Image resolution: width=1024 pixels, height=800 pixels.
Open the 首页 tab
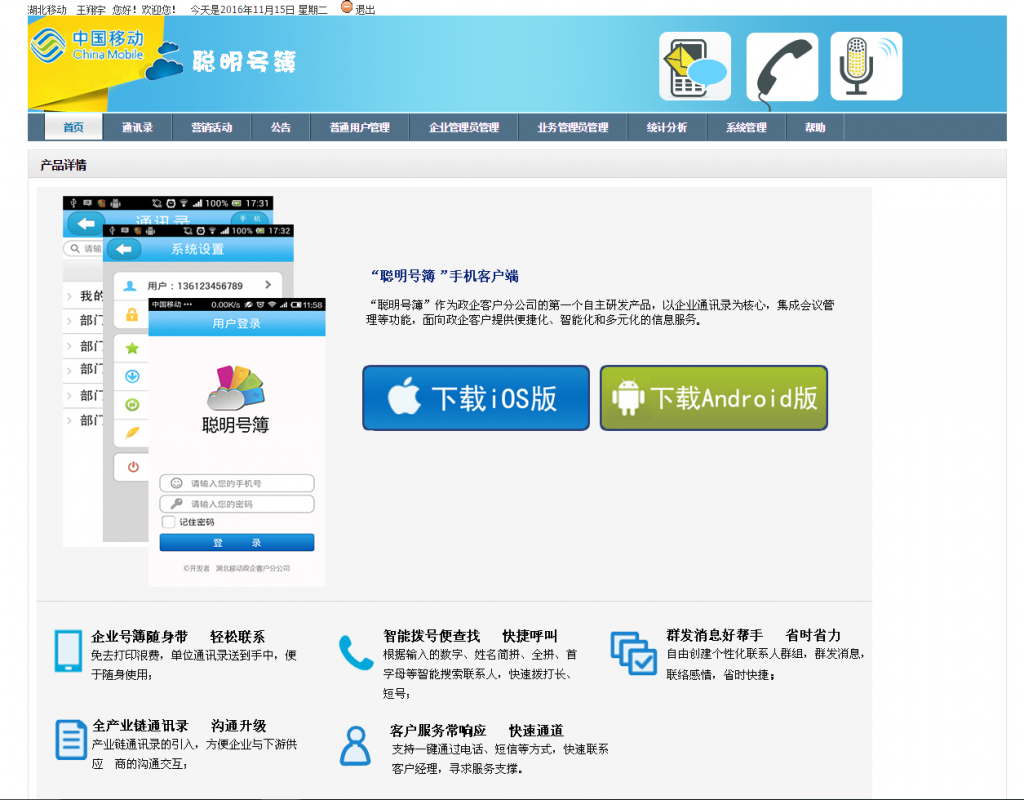pyautogui.click(x=73, y=127)
